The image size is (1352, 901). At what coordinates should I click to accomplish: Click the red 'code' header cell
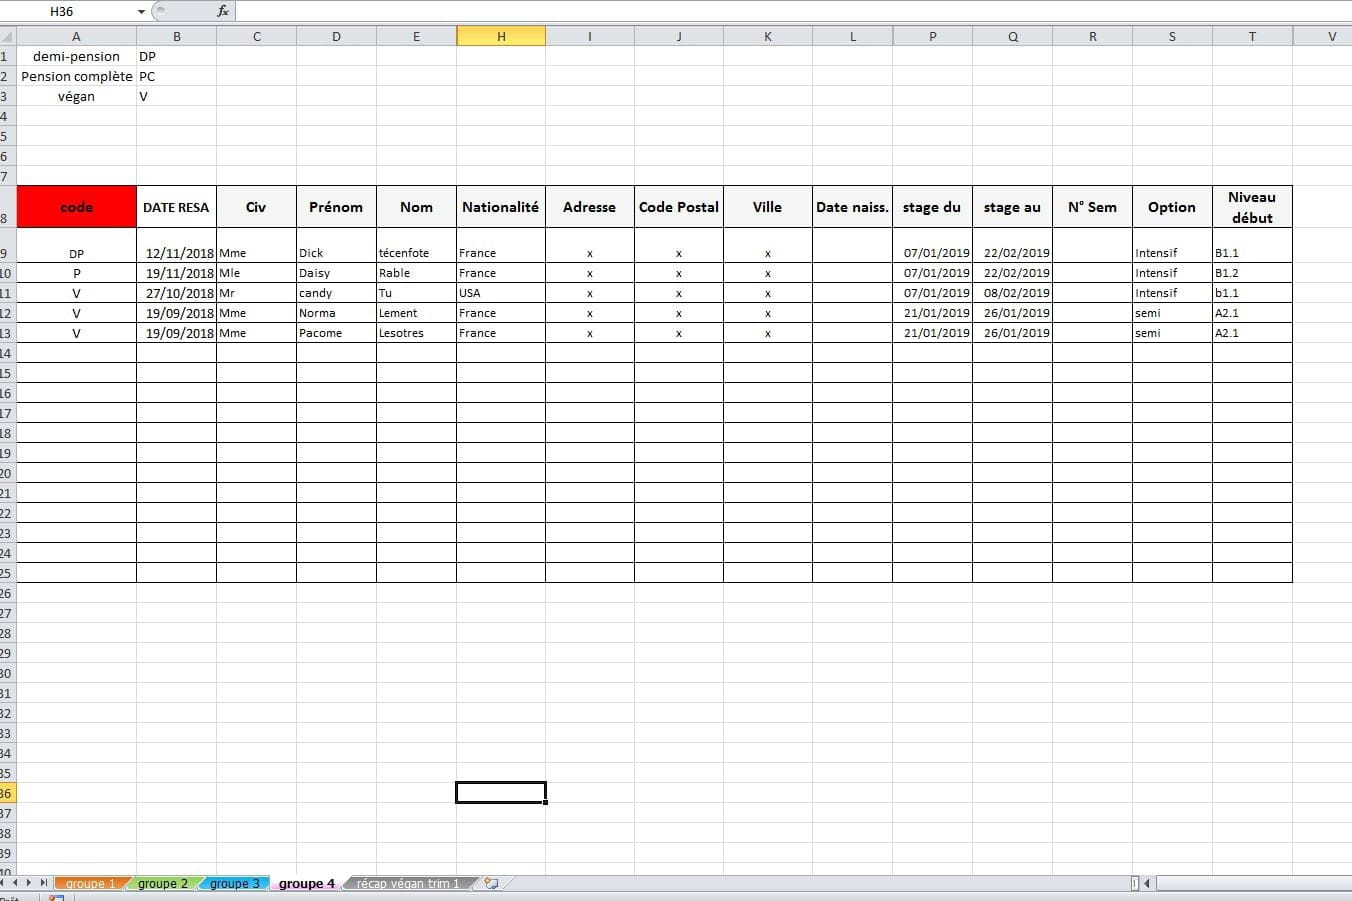pyautogui.click(x=77, y=207)
